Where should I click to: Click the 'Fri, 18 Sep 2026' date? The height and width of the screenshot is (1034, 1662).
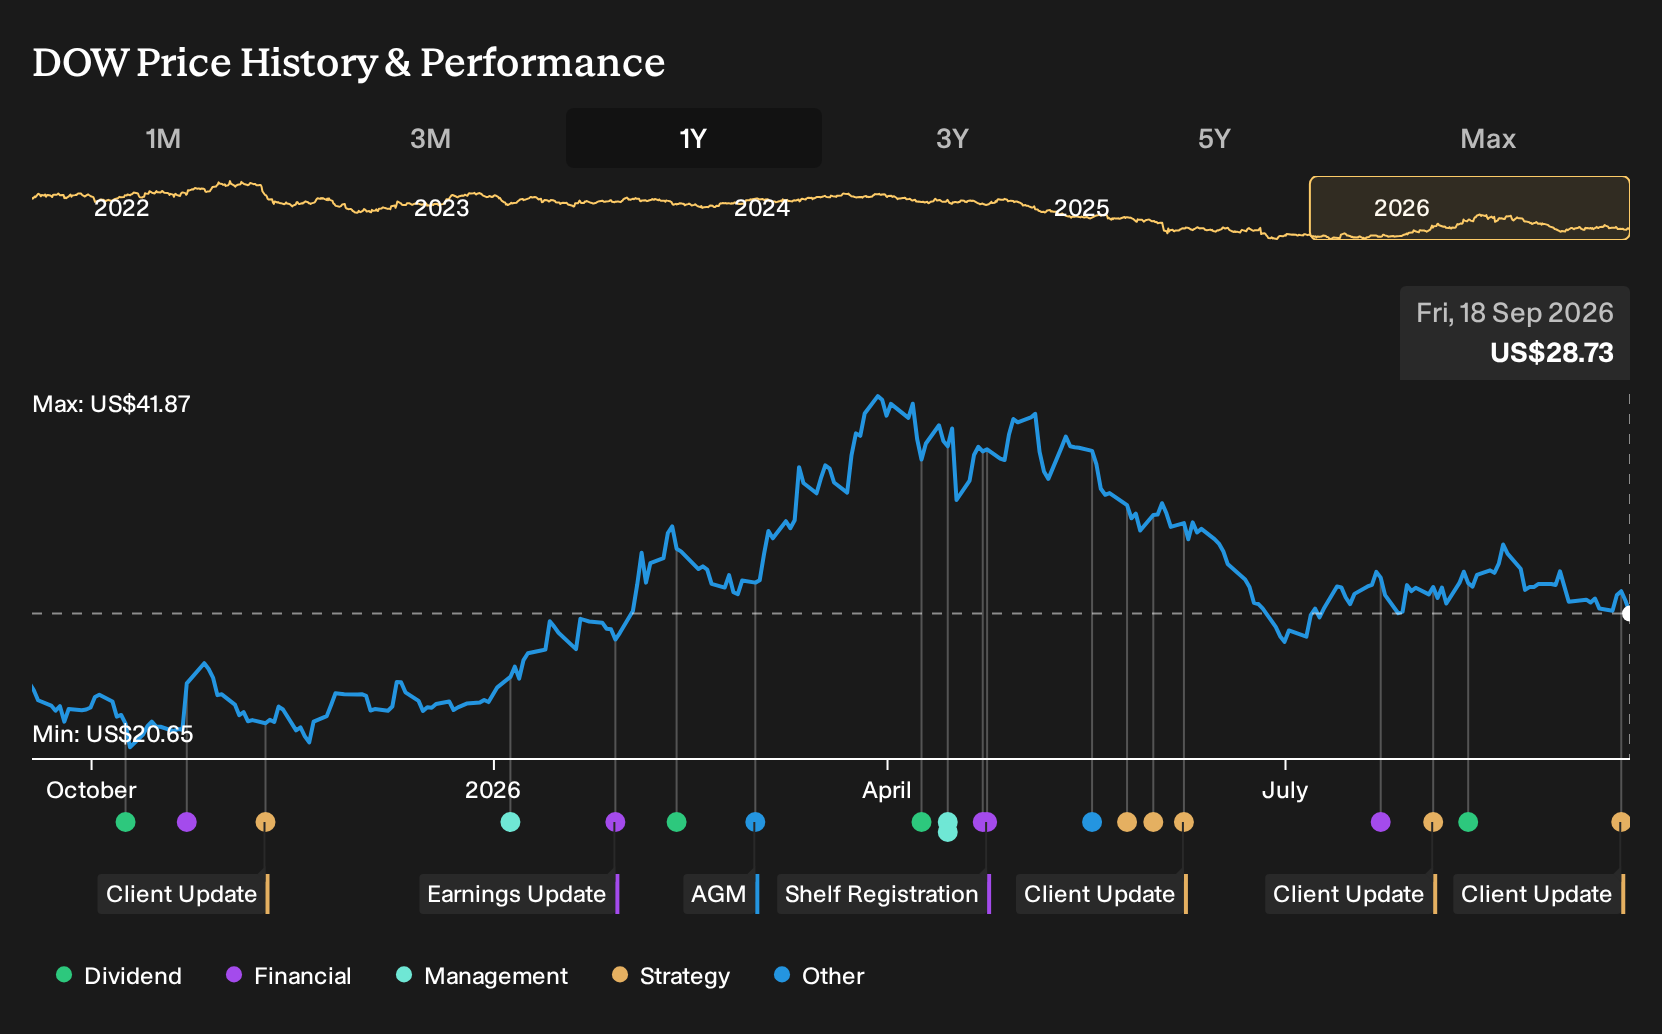pyautogui.click(x=1514, y=313)
